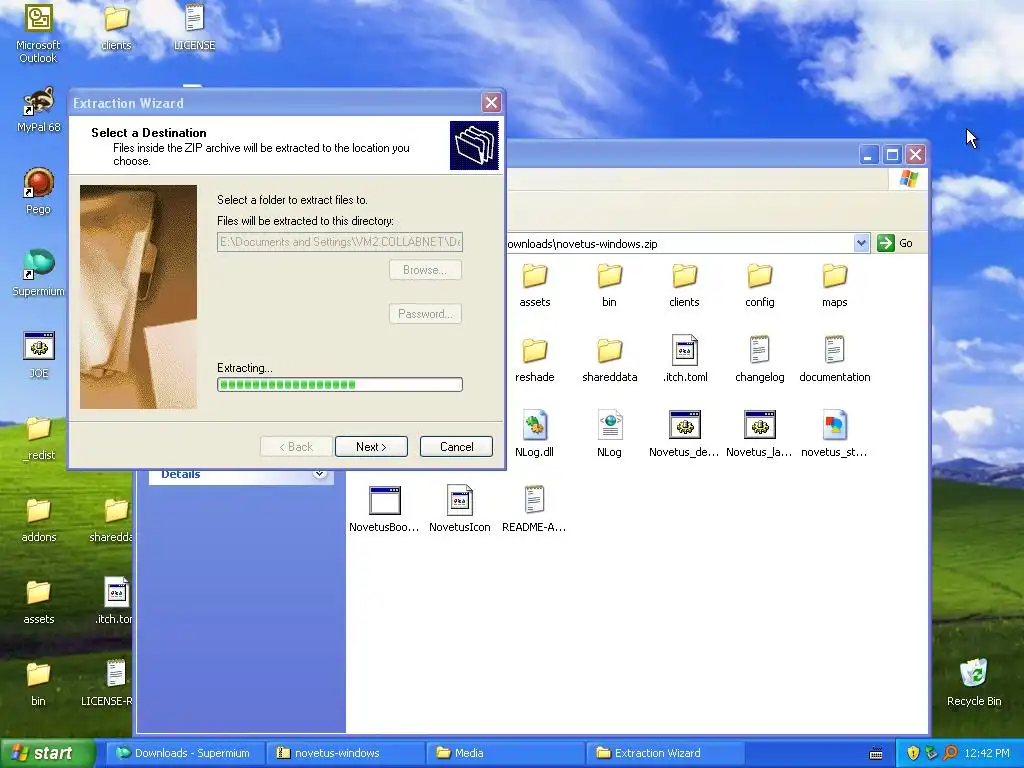Select the addons folder on desktop

coord(39,520)
